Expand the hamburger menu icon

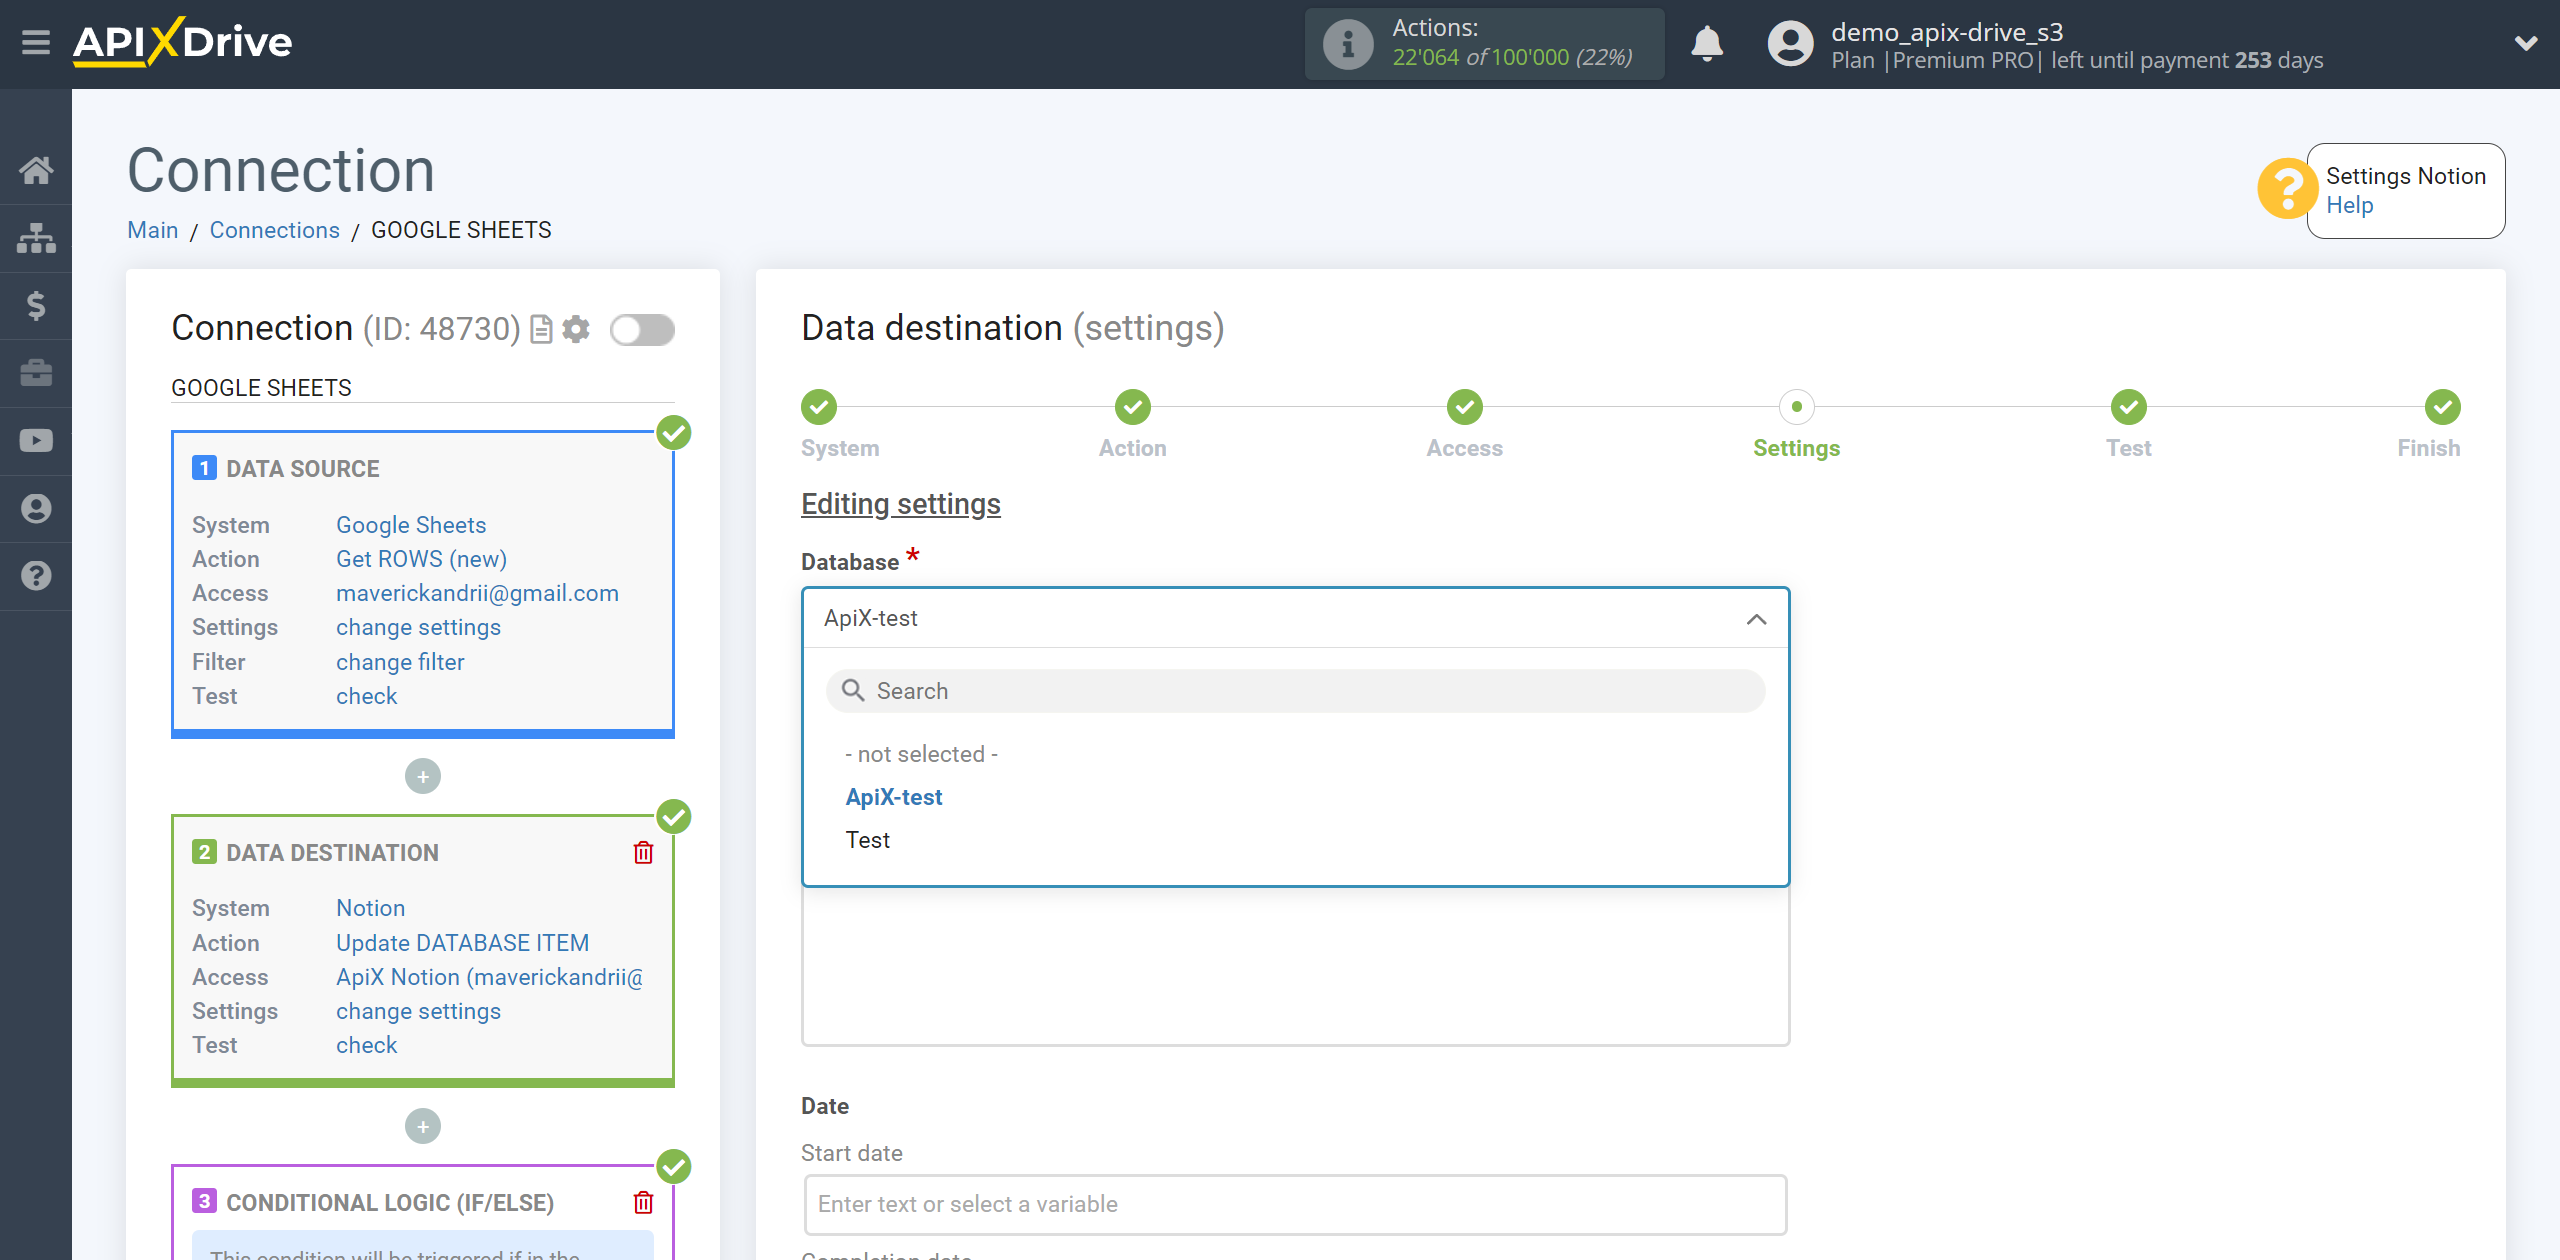(x=34, y=44)
